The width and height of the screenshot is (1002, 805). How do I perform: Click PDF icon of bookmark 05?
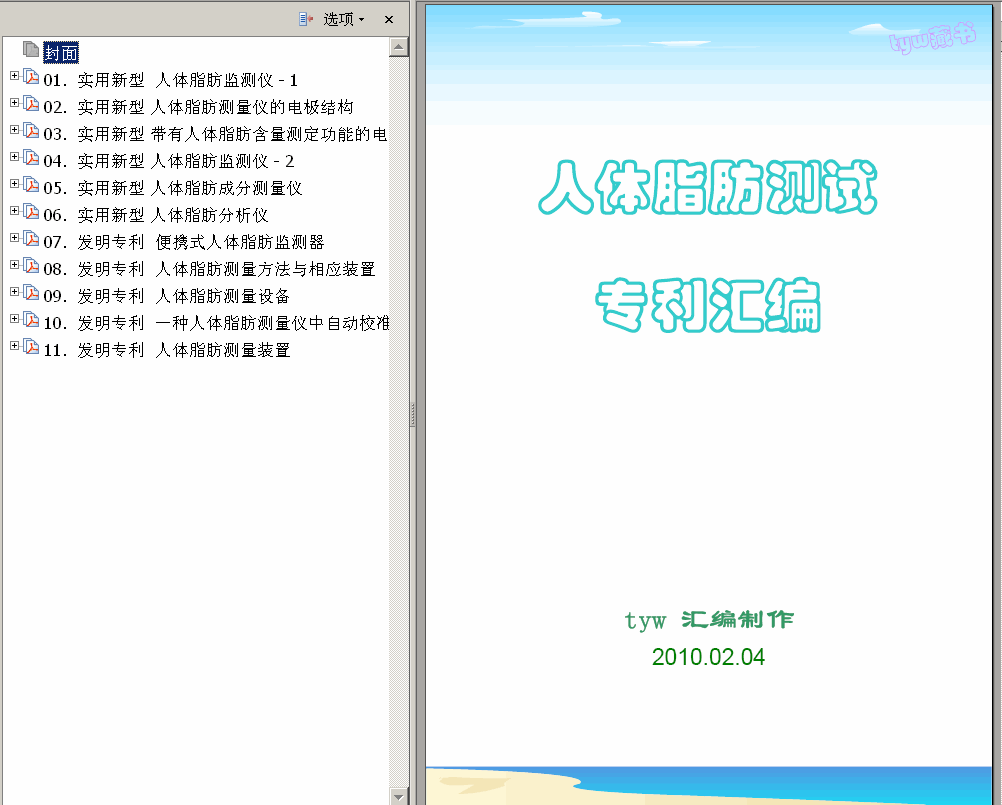click(x=31, y=186)
